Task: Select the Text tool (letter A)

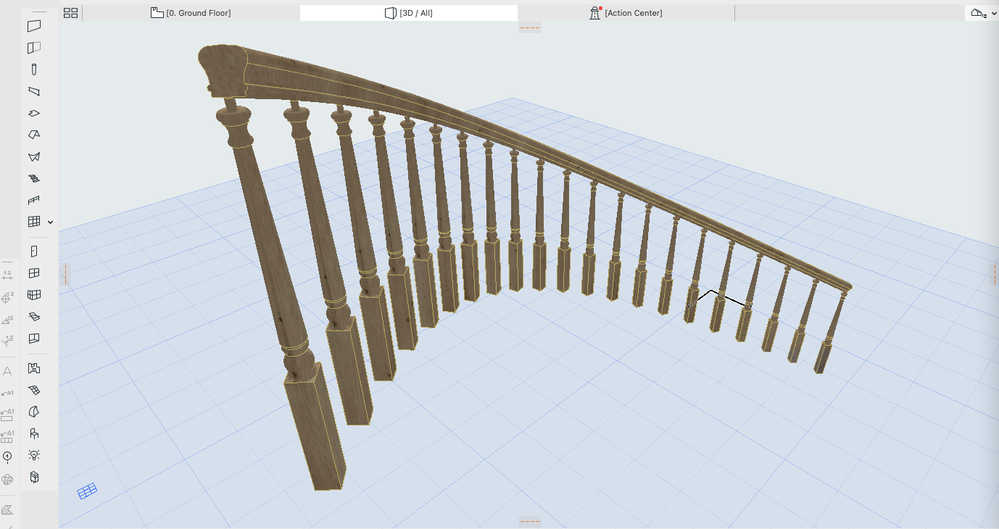Action: (8, 371)
